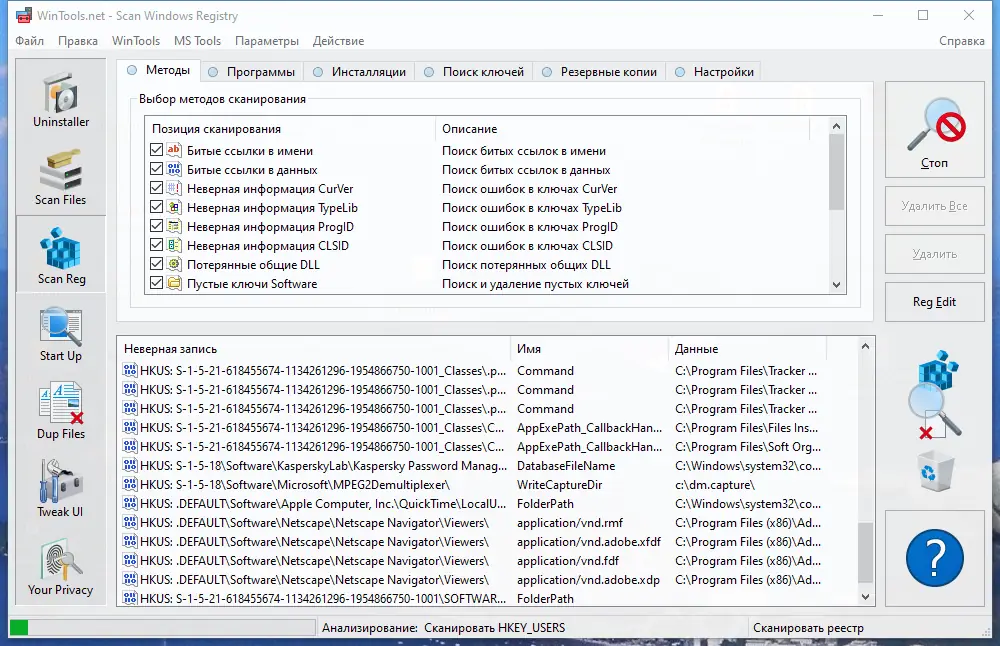Click the Удалить button
This screenshot has width=1000, height=646.
tap(934, 254)
